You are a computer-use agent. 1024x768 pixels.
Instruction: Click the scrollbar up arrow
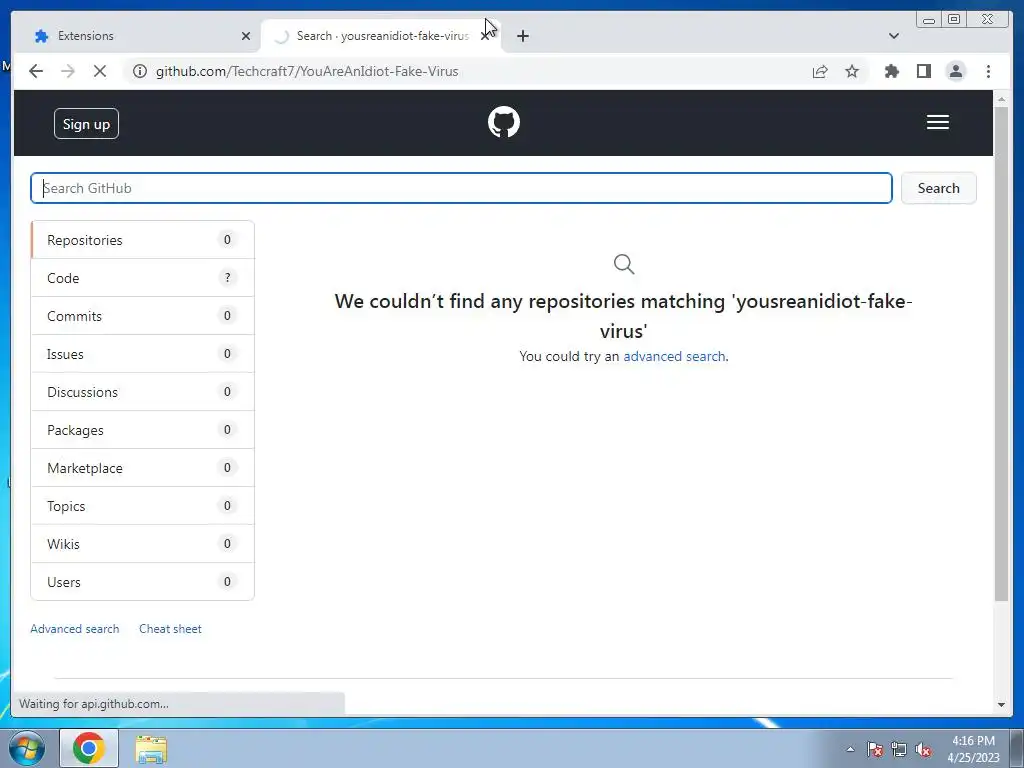pos(1001,99)
